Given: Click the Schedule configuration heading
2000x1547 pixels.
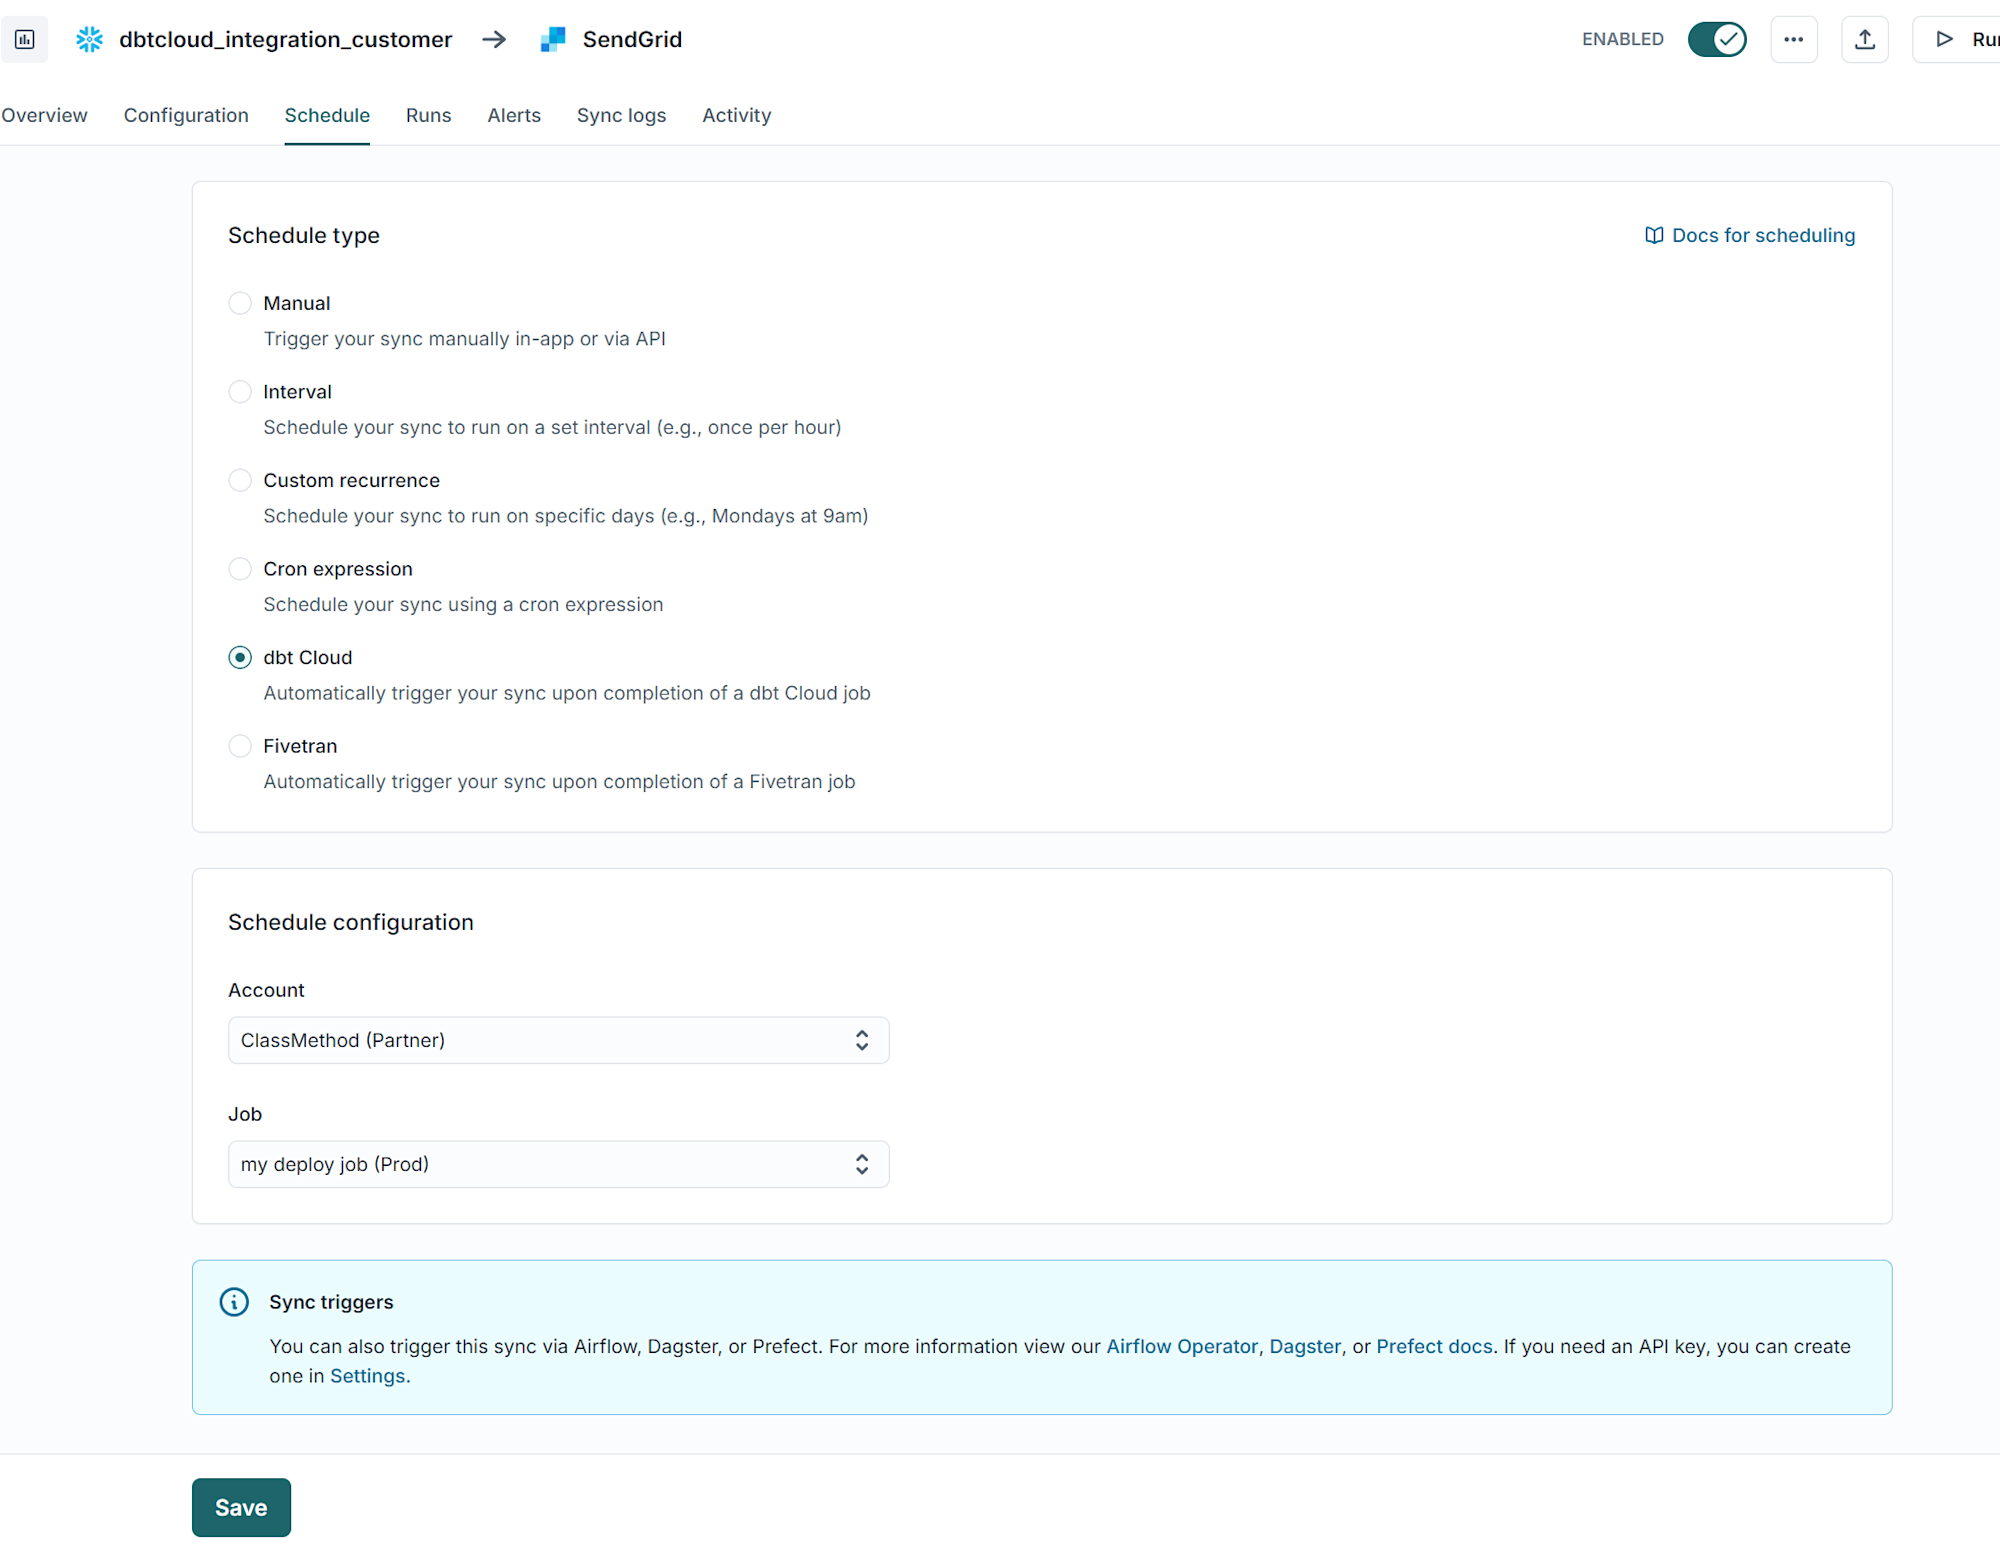Looking at the screenshot, I should 350,922.
